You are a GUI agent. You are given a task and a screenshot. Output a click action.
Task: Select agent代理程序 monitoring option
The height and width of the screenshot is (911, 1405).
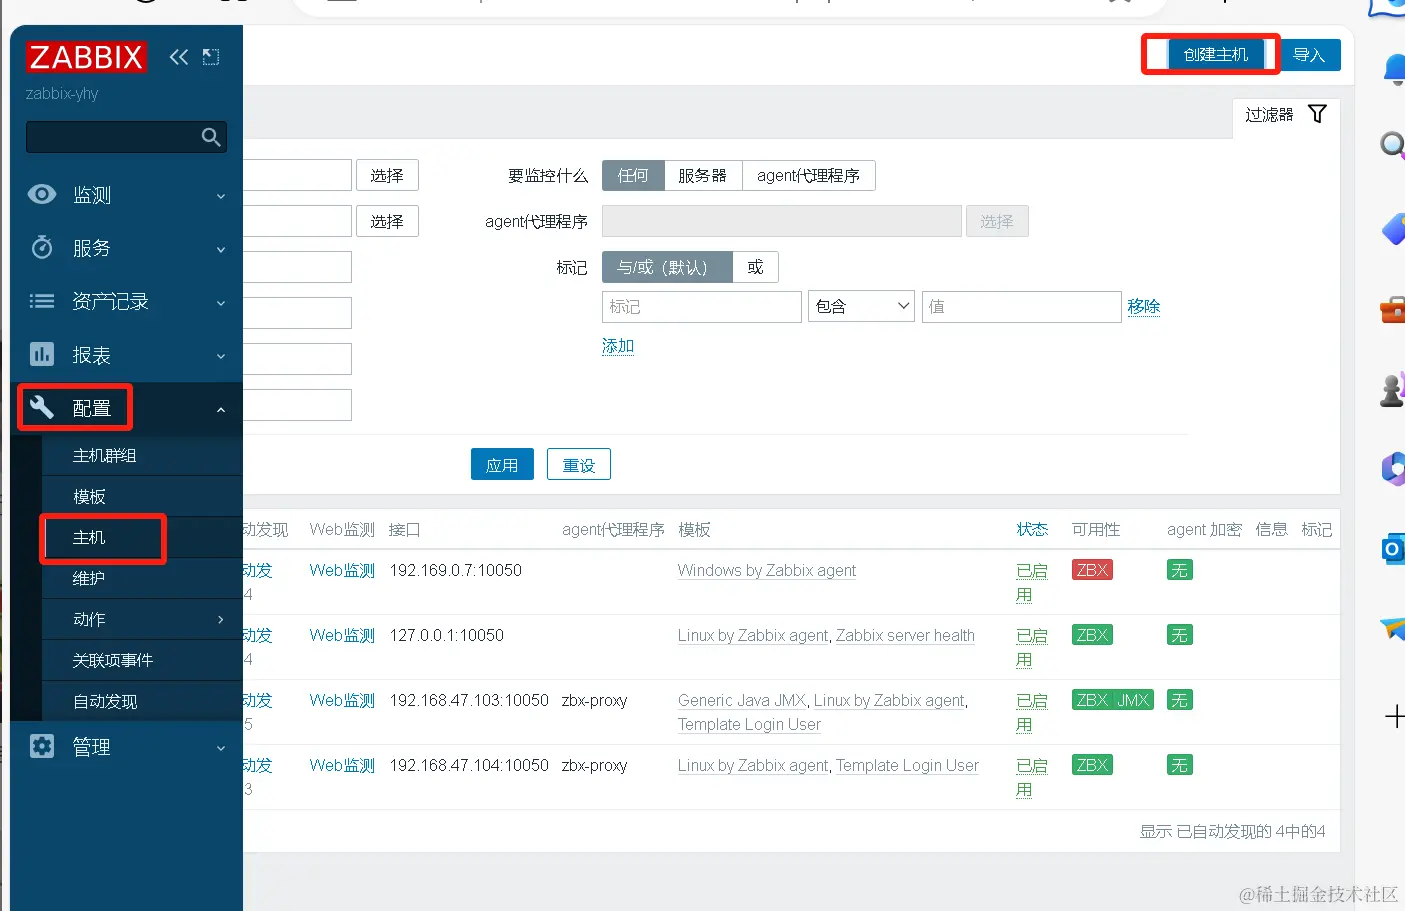coord(808,176)
